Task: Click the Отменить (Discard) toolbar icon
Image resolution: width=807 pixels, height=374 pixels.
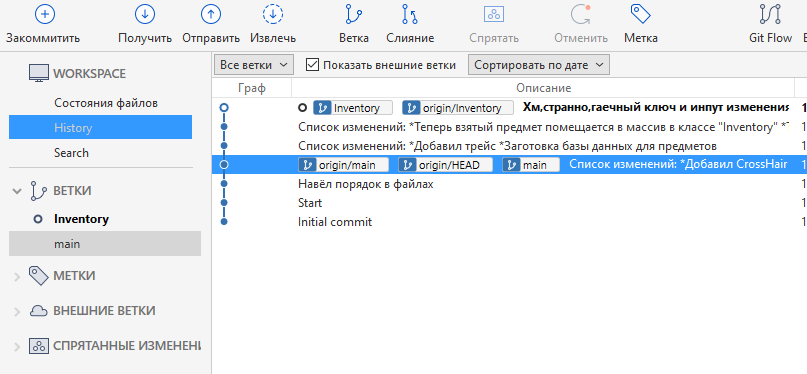Action: click(x=581, y=14)
